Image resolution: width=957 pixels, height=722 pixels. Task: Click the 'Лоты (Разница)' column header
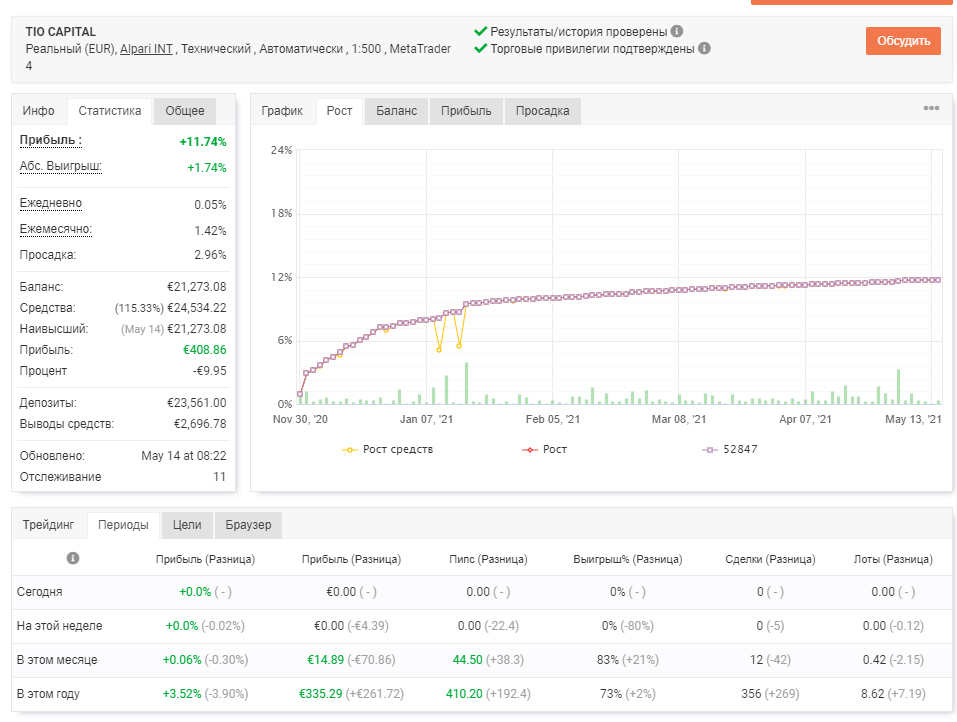tap(893, 560)
